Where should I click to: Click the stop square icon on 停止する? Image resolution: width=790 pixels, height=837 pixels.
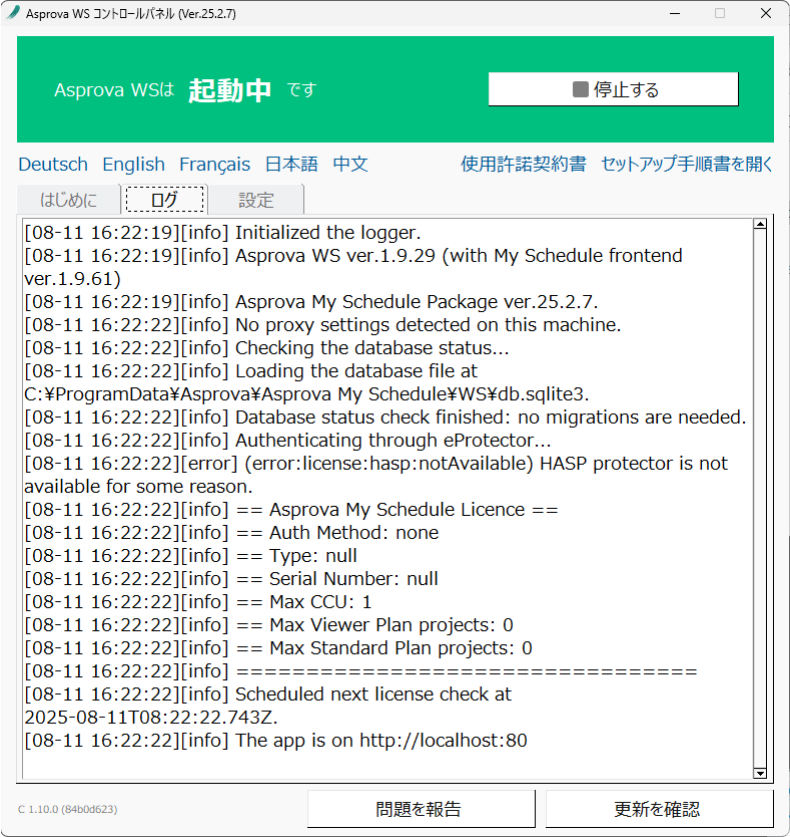580,89
